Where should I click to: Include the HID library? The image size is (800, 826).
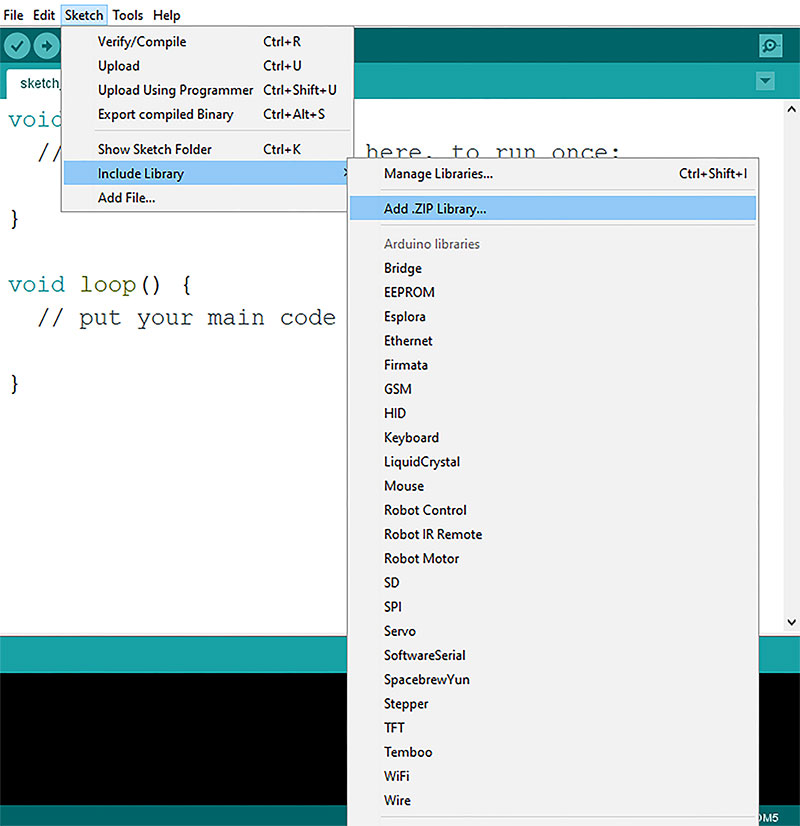[553, 414]
